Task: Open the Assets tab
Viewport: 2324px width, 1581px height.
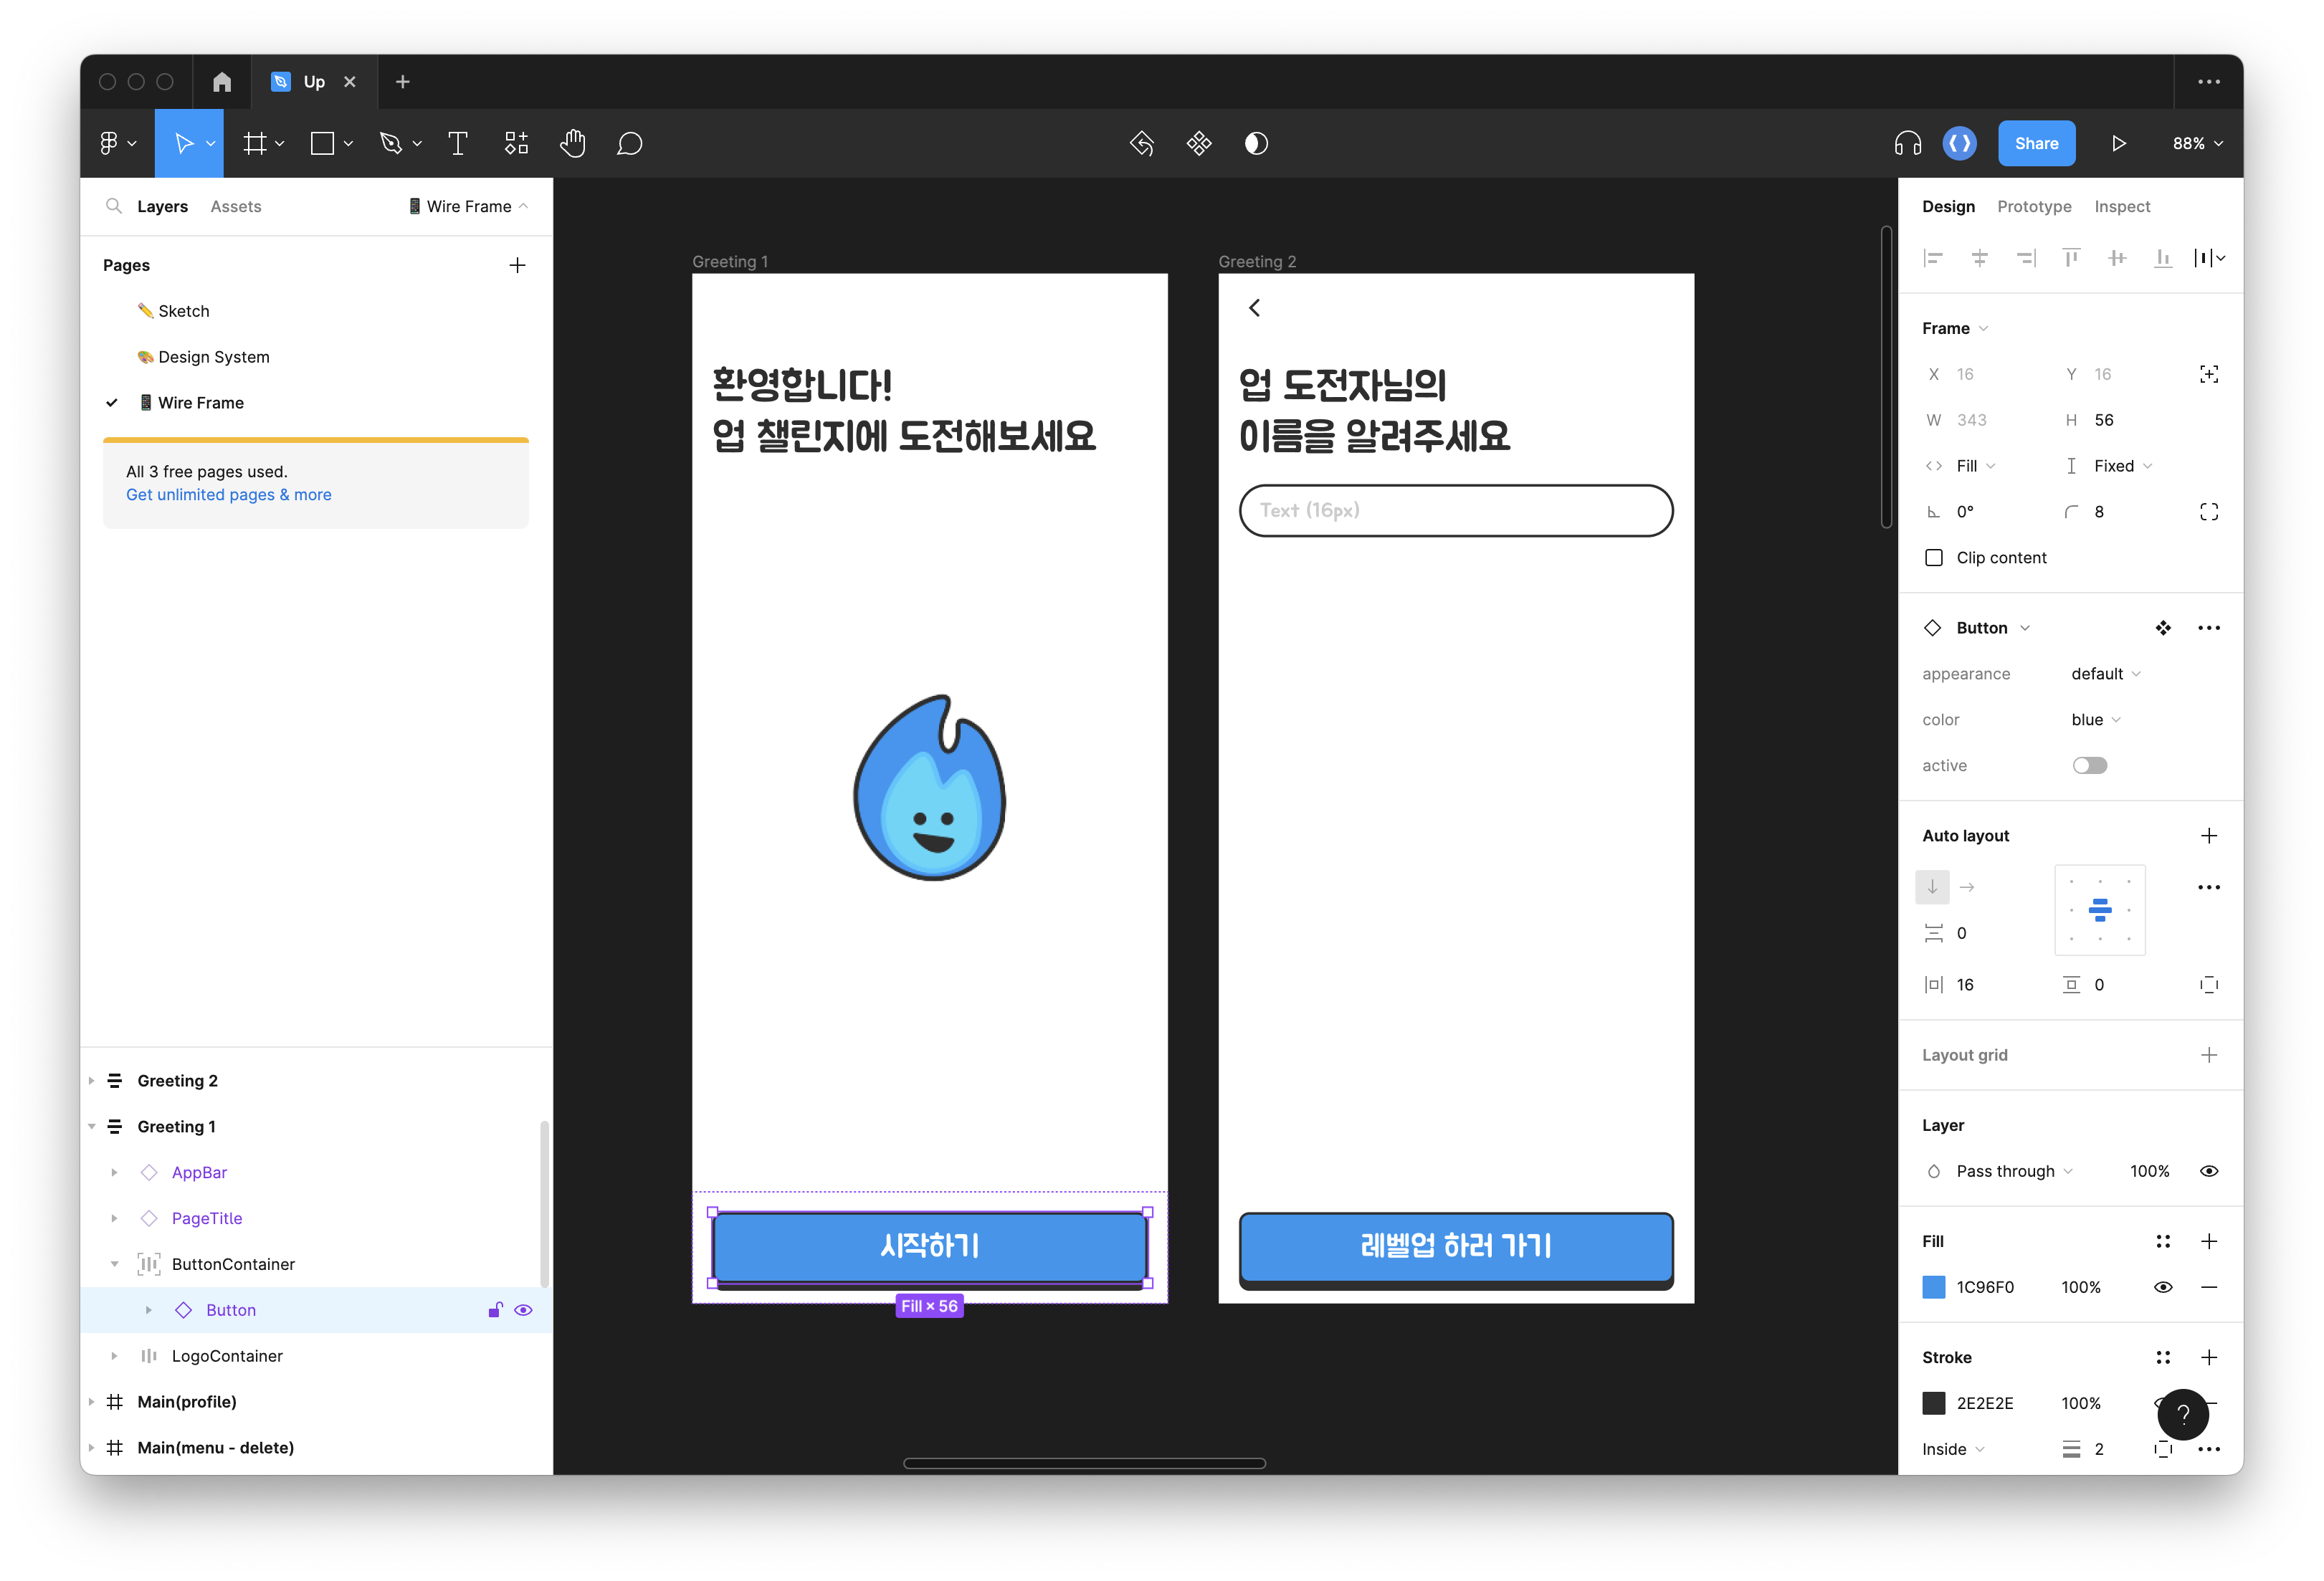Action: tap(235, 206)
